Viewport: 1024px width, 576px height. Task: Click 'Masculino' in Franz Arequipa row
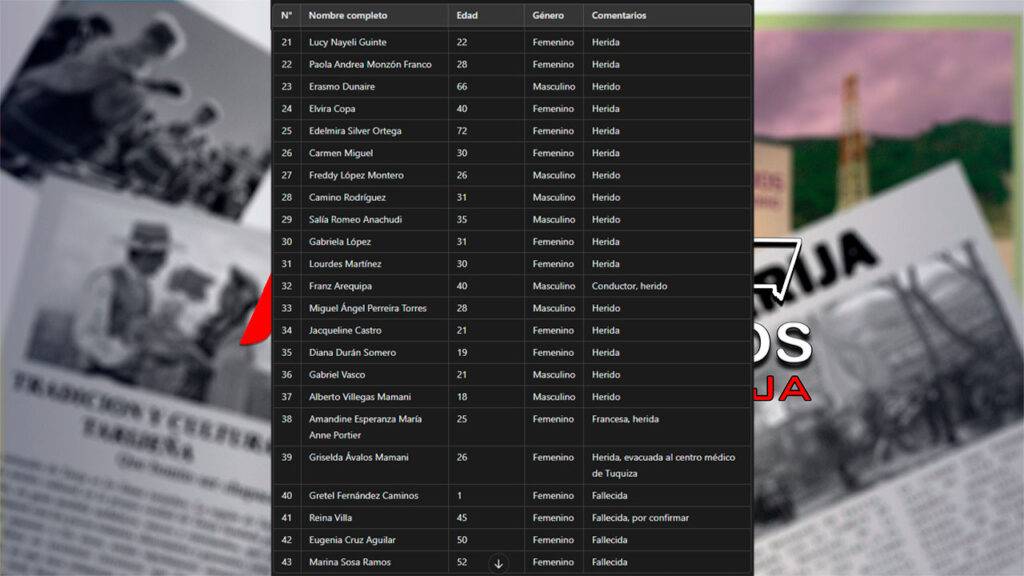(x=554, y=287)
